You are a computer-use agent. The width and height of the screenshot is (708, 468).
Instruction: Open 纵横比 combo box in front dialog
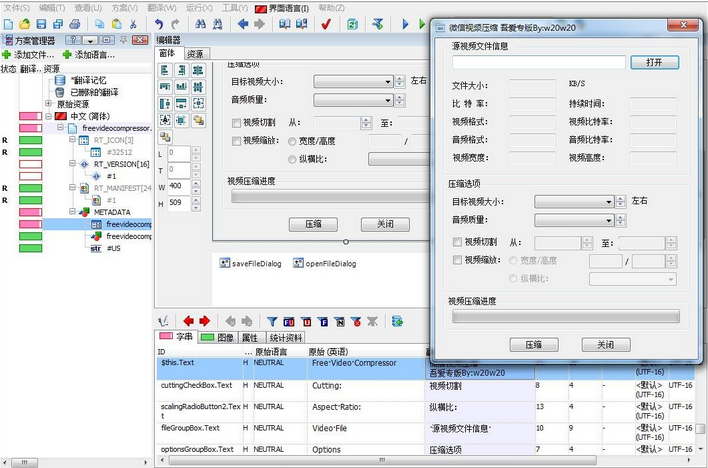(x=633, y=279)
